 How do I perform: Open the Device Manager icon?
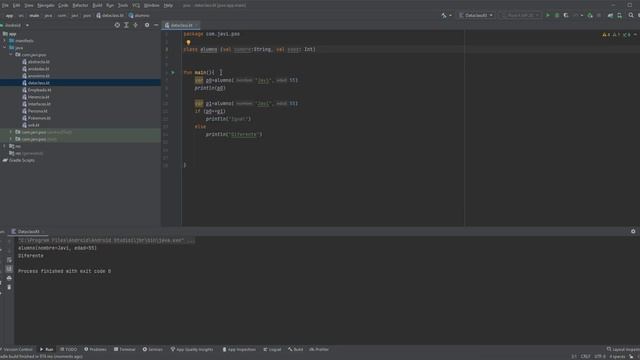point(620,16)
